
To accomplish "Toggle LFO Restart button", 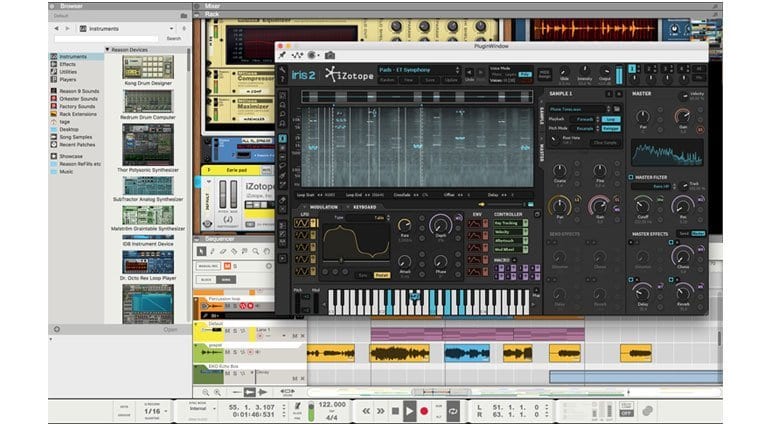I will click(x=382, y=275).
